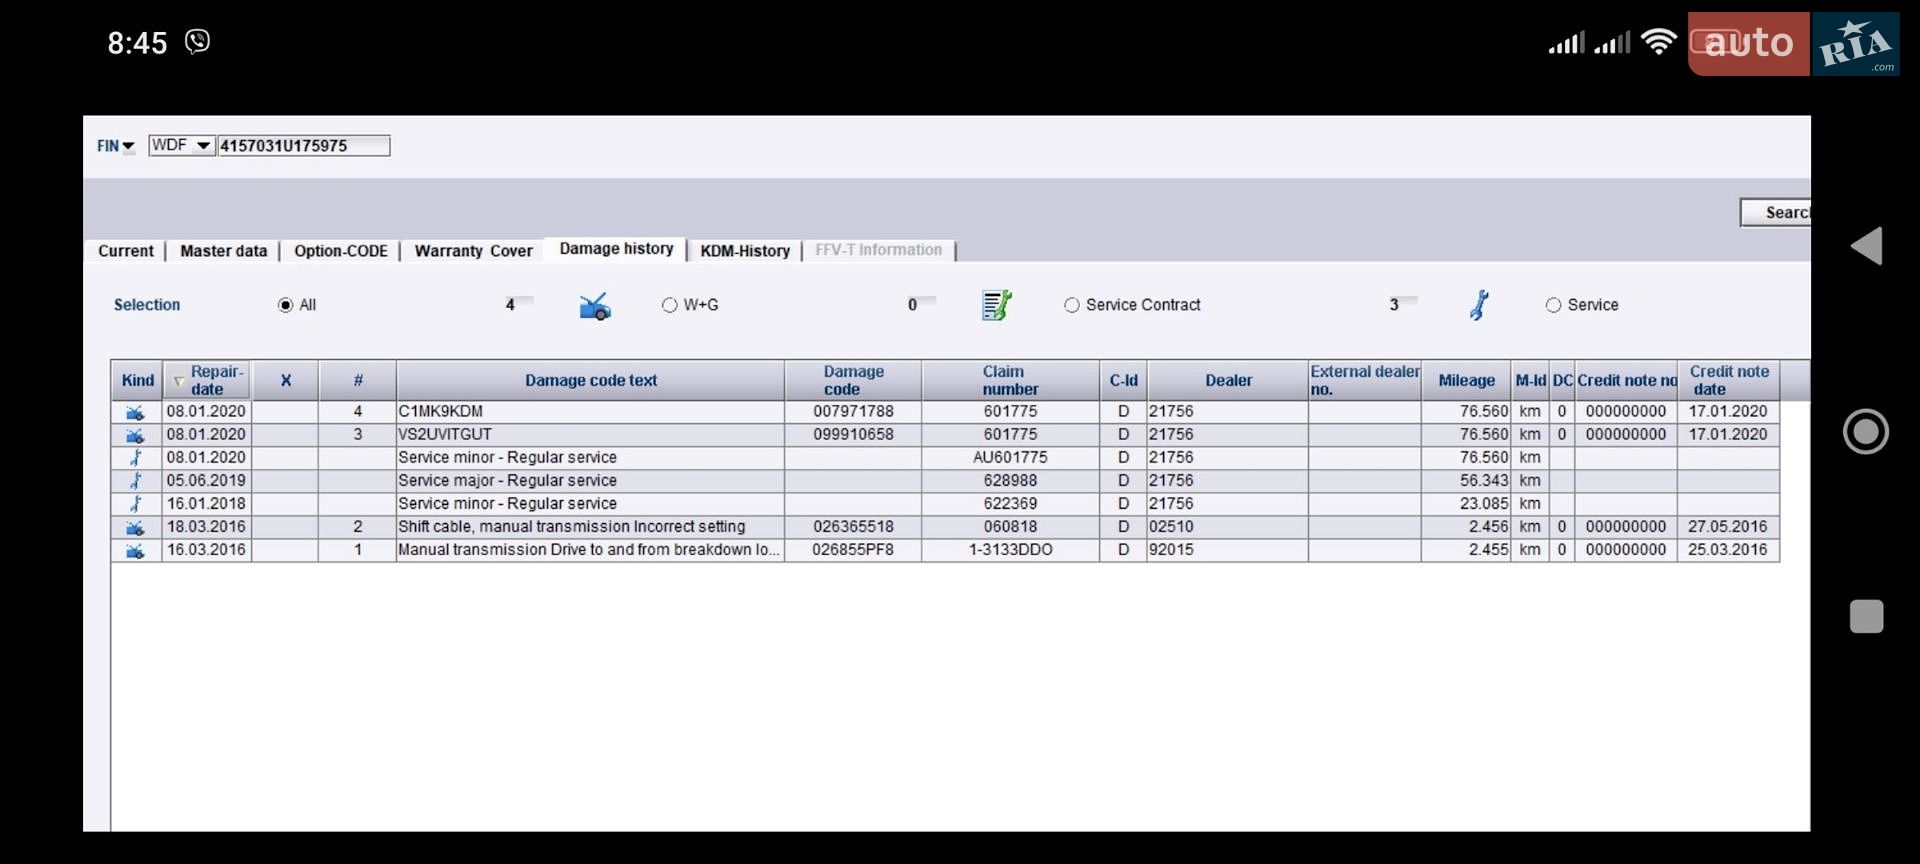
Task: Click service icon for 05.06.2019 major service
Action: [135, 481]
